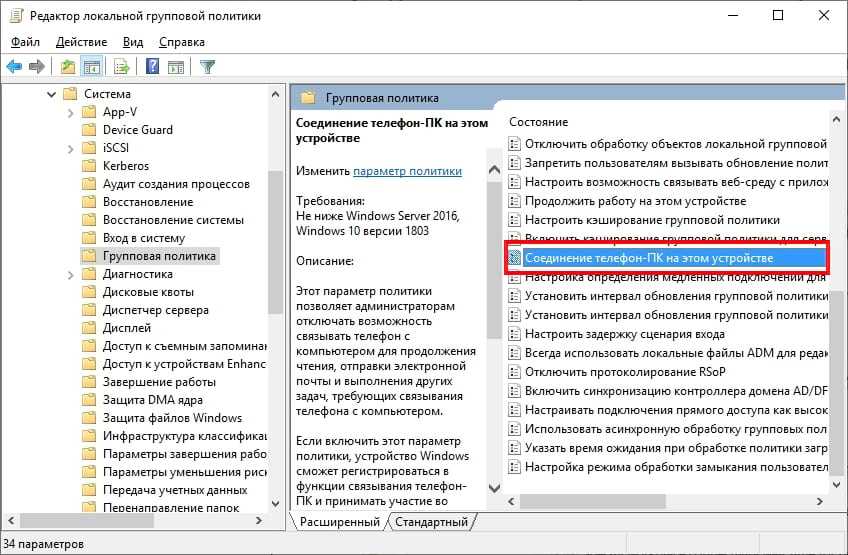Click the Filter funnel icon
The image size is (848, 555).
[207, 67]
